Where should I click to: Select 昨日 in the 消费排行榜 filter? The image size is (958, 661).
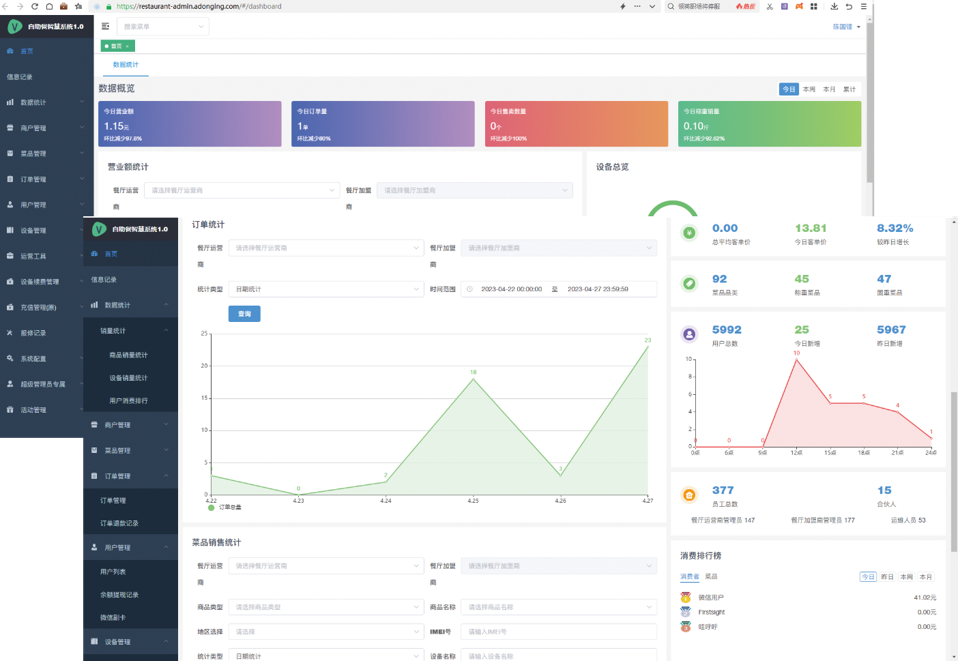pyautogui.click(x=887, y=577)
